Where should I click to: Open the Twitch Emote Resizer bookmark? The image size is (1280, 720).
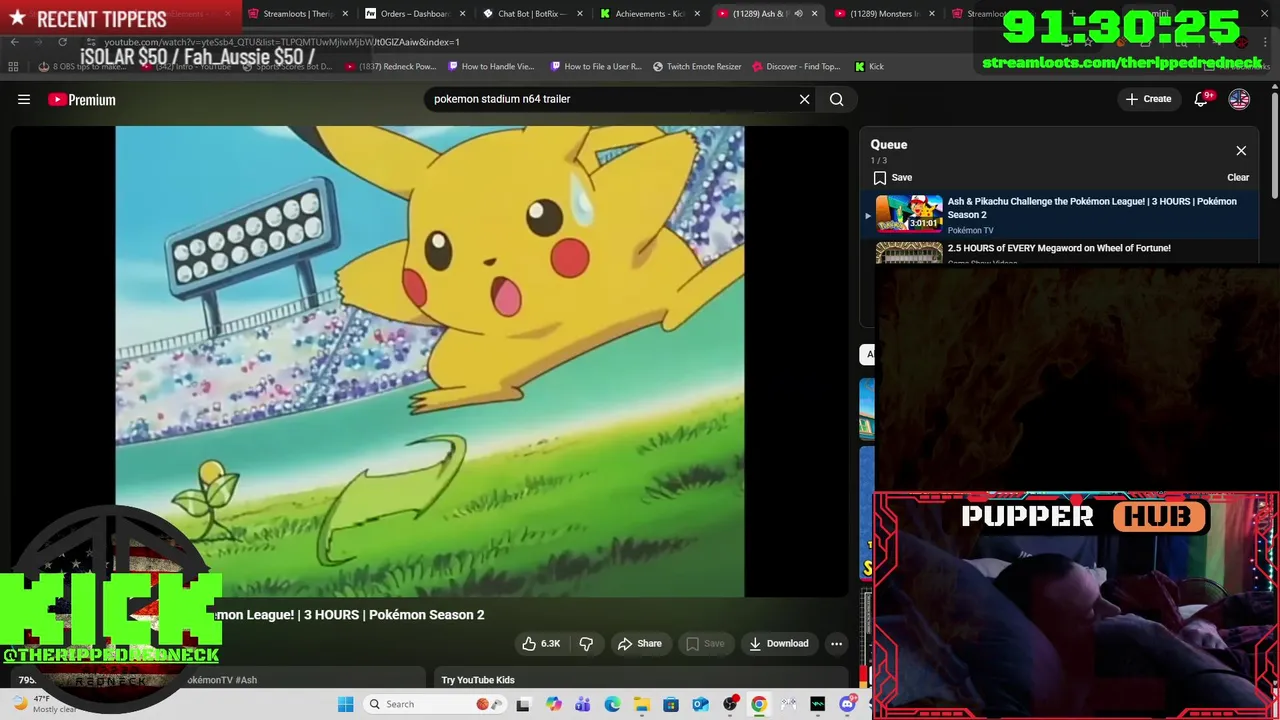tap(697, 67)
